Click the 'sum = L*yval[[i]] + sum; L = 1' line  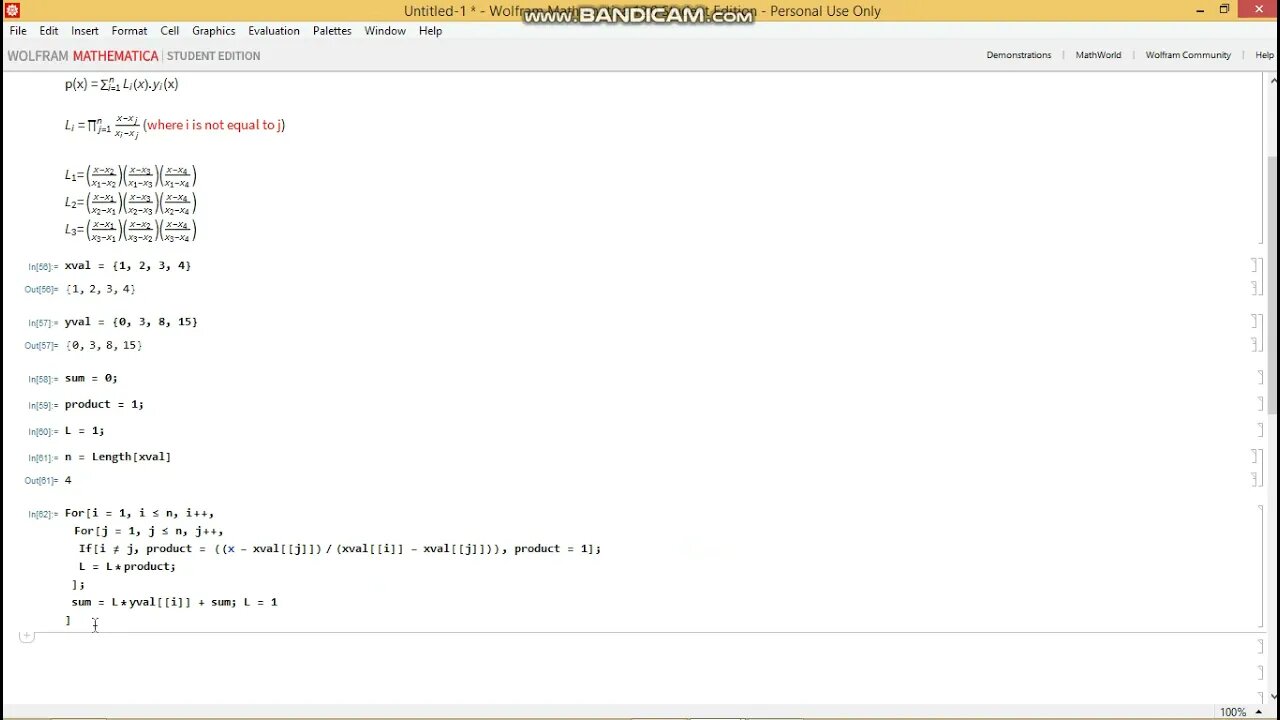(175, 602)
